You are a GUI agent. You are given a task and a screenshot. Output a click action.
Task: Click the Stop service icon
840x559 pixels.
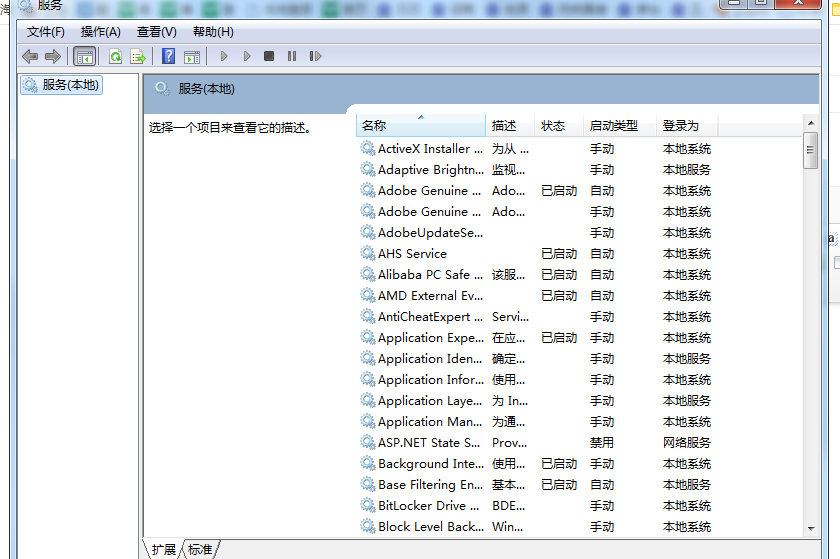point(269,56)
